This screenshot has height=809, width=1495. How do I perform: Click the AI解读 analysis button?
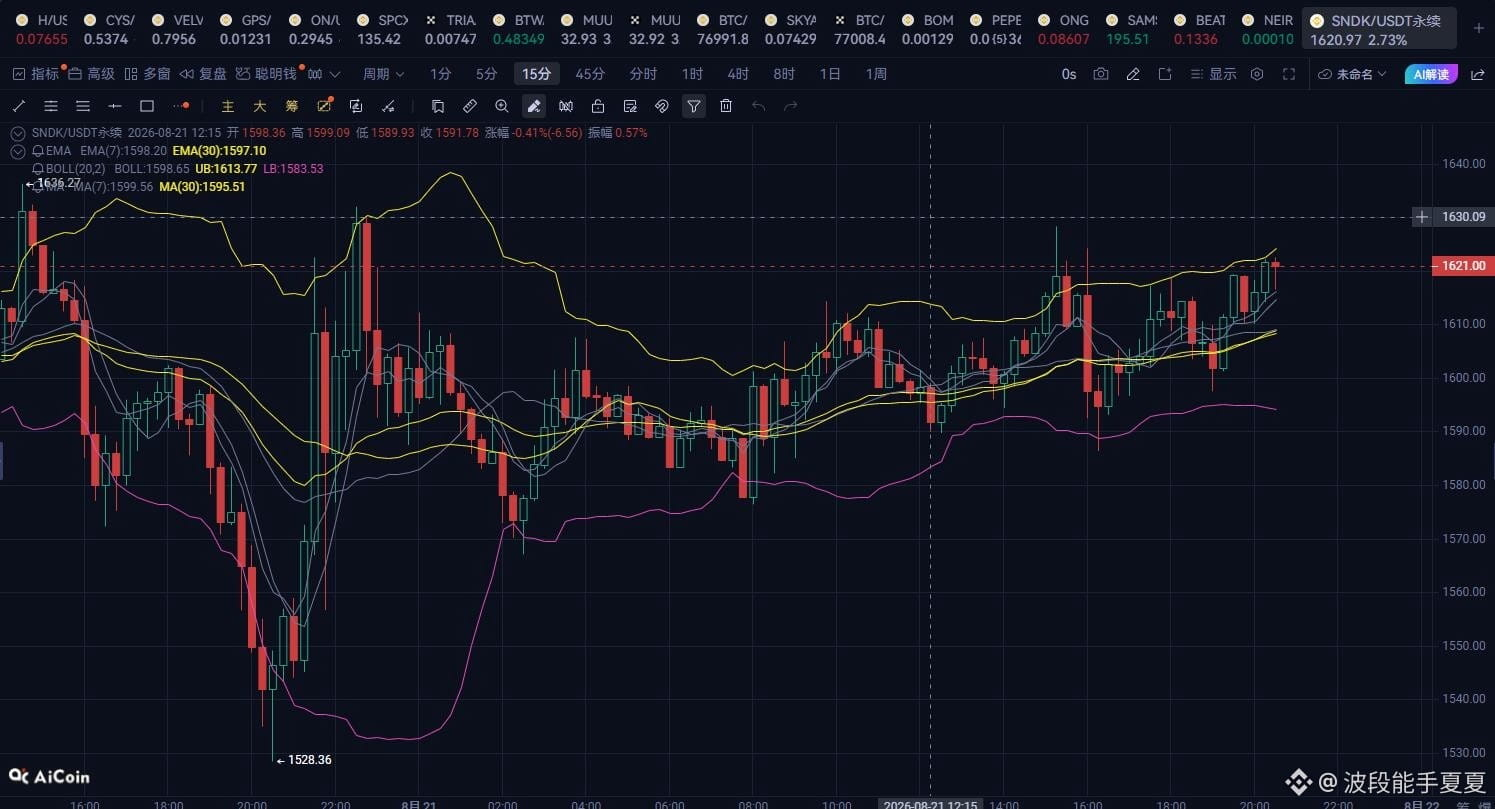tap(1431, 74)
